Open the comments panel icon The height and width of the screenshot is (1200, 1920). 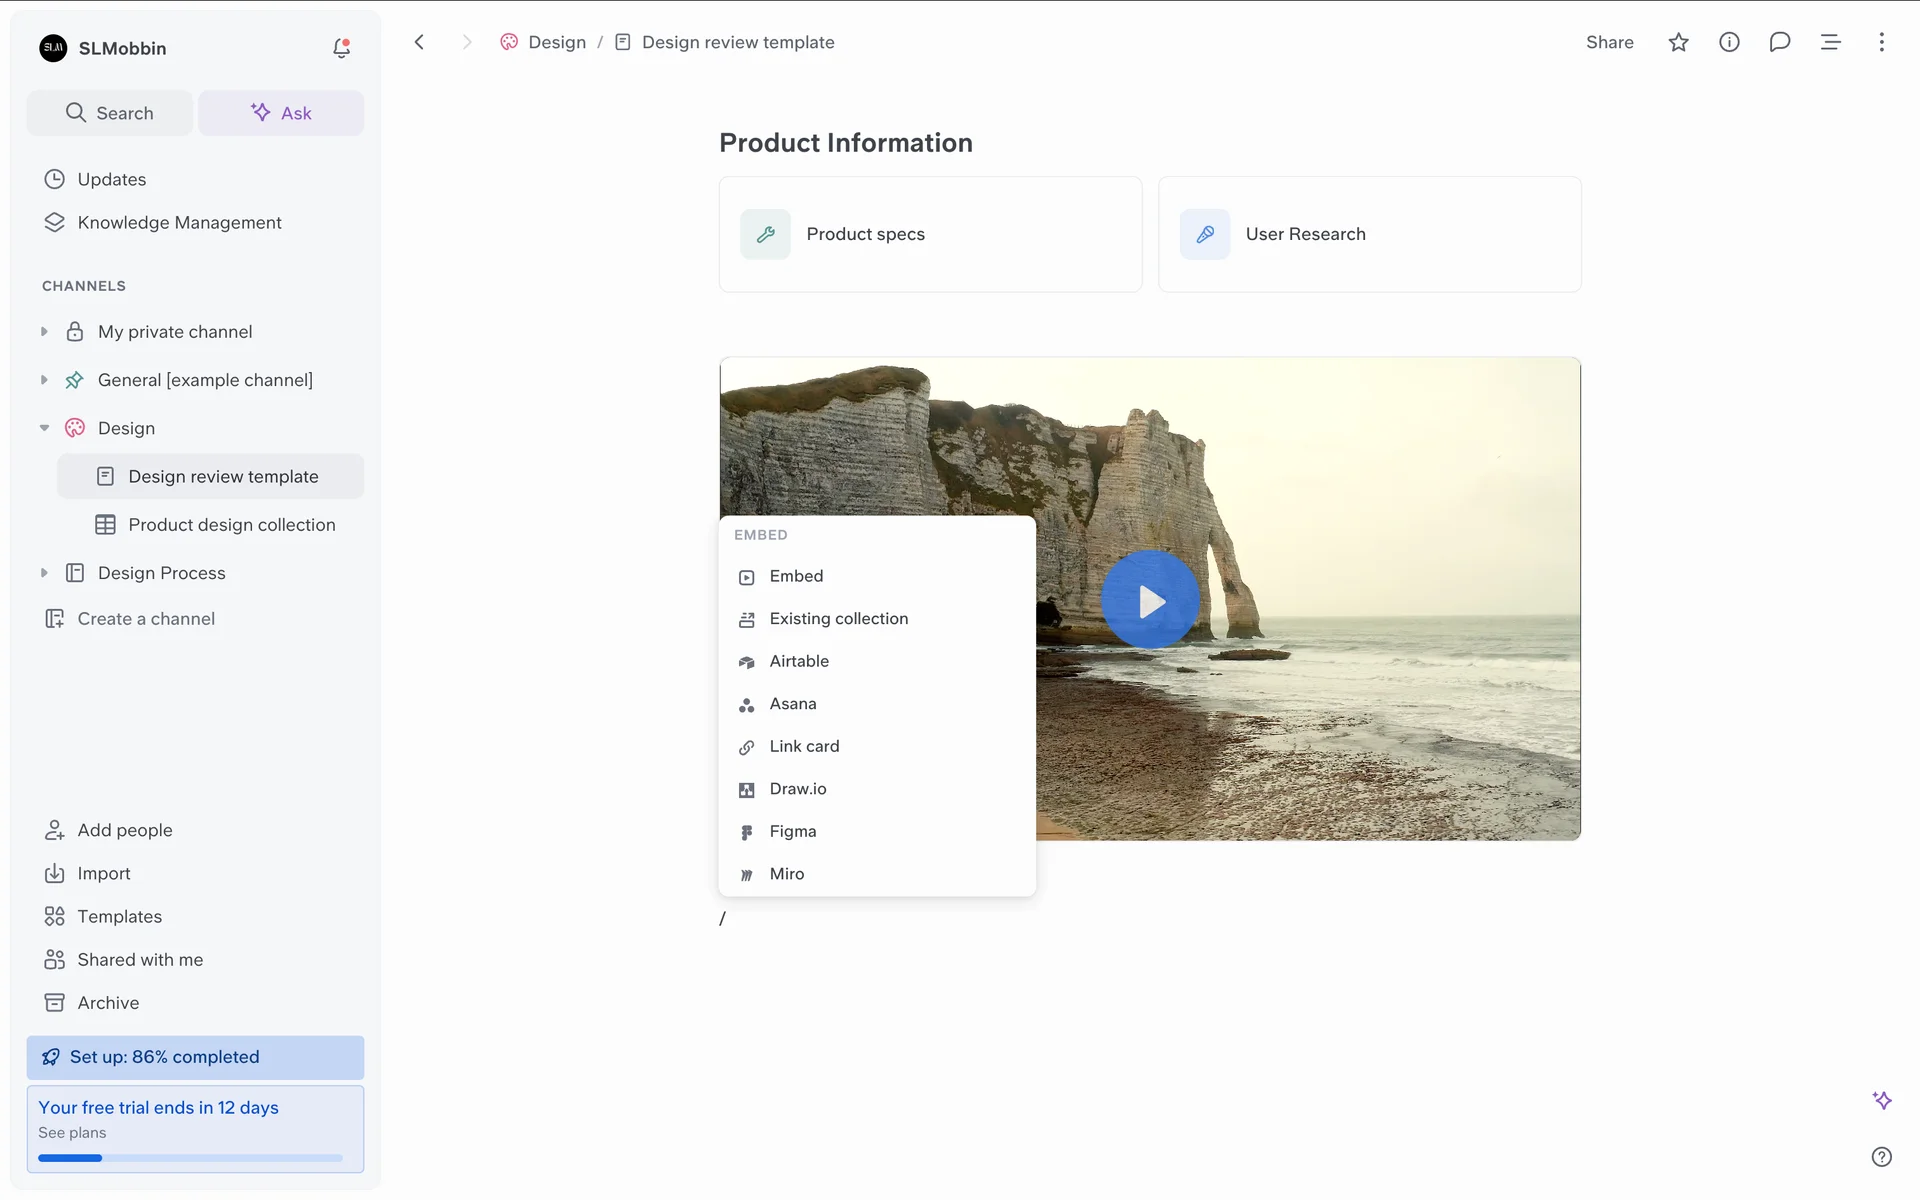pos(1779,42)
